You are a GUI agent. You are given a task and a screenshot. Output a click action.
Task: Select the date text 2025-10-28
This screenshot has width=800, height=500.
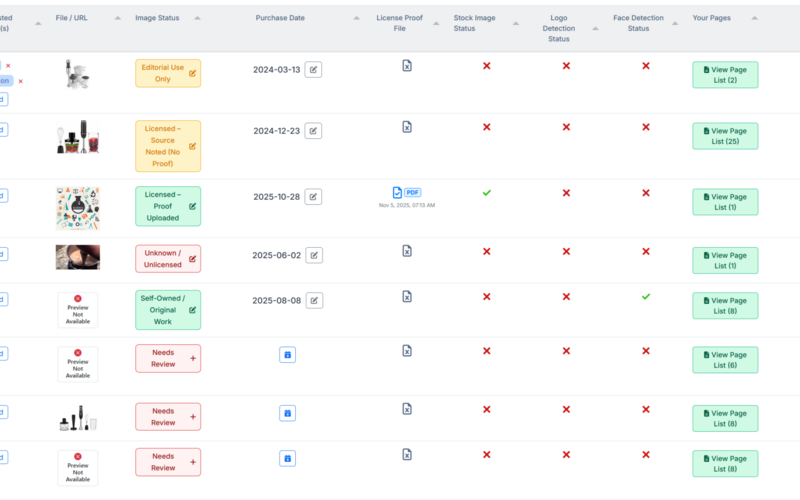click(x=277, y=197)
